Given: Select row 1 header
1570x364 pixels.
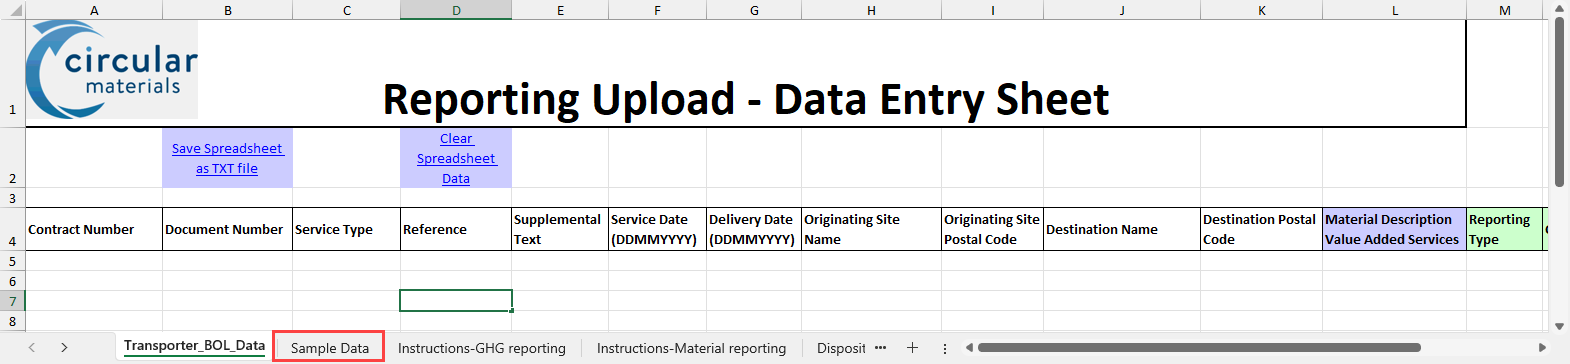Looking at the screenshot, I should [12, 74].
